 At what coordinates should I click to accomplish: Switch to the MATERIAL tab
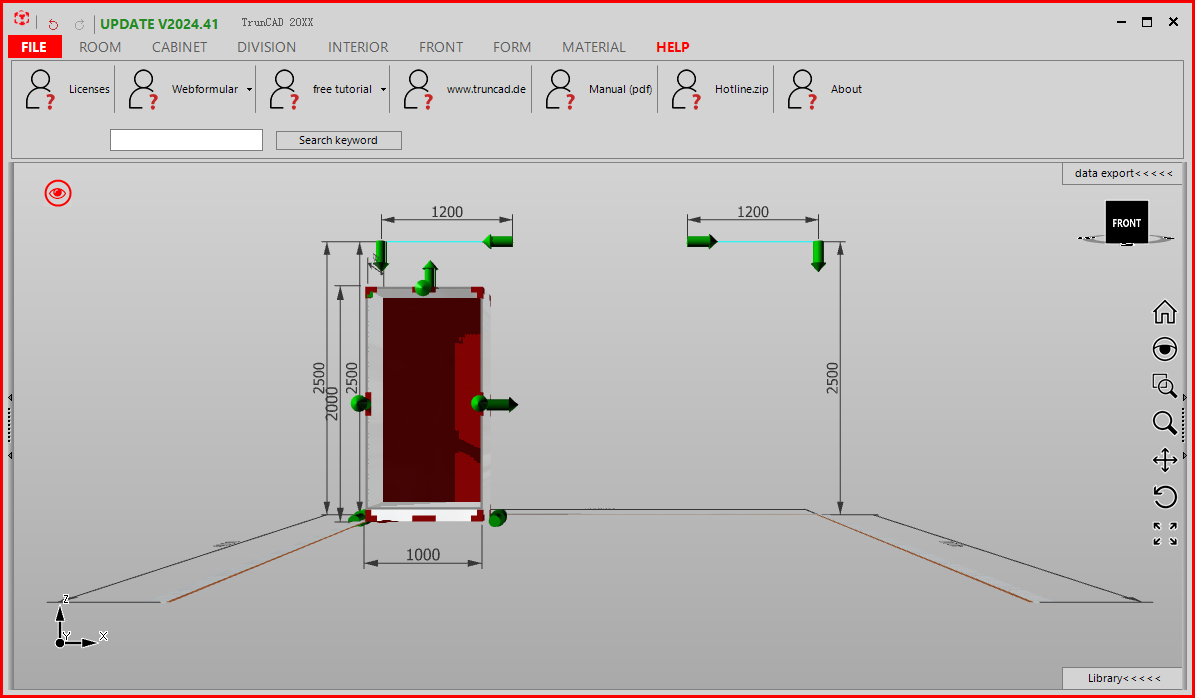(x=593, y=47)
